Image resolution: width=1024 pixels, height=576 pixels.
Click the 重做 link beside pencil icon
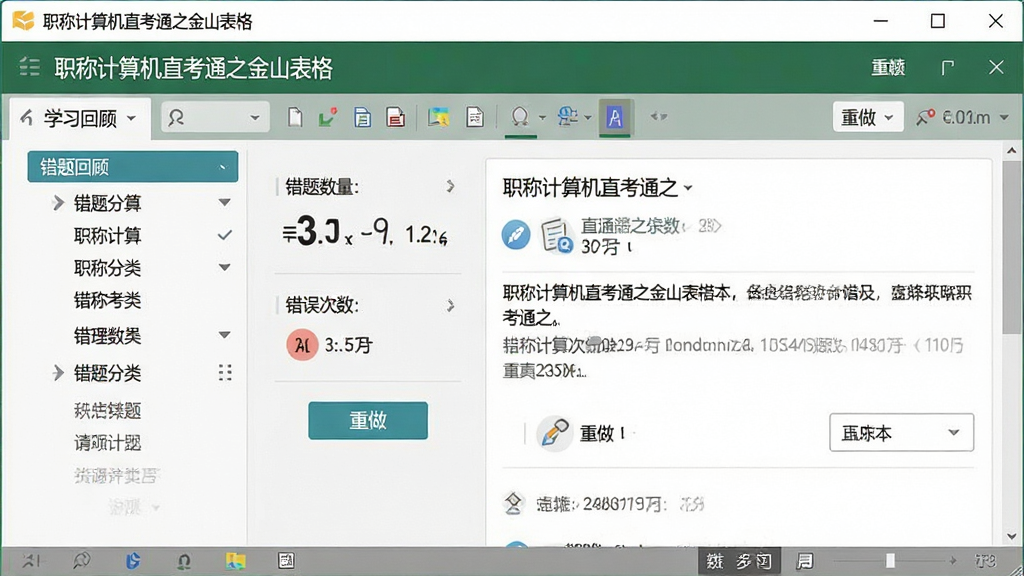pos(597,432)
